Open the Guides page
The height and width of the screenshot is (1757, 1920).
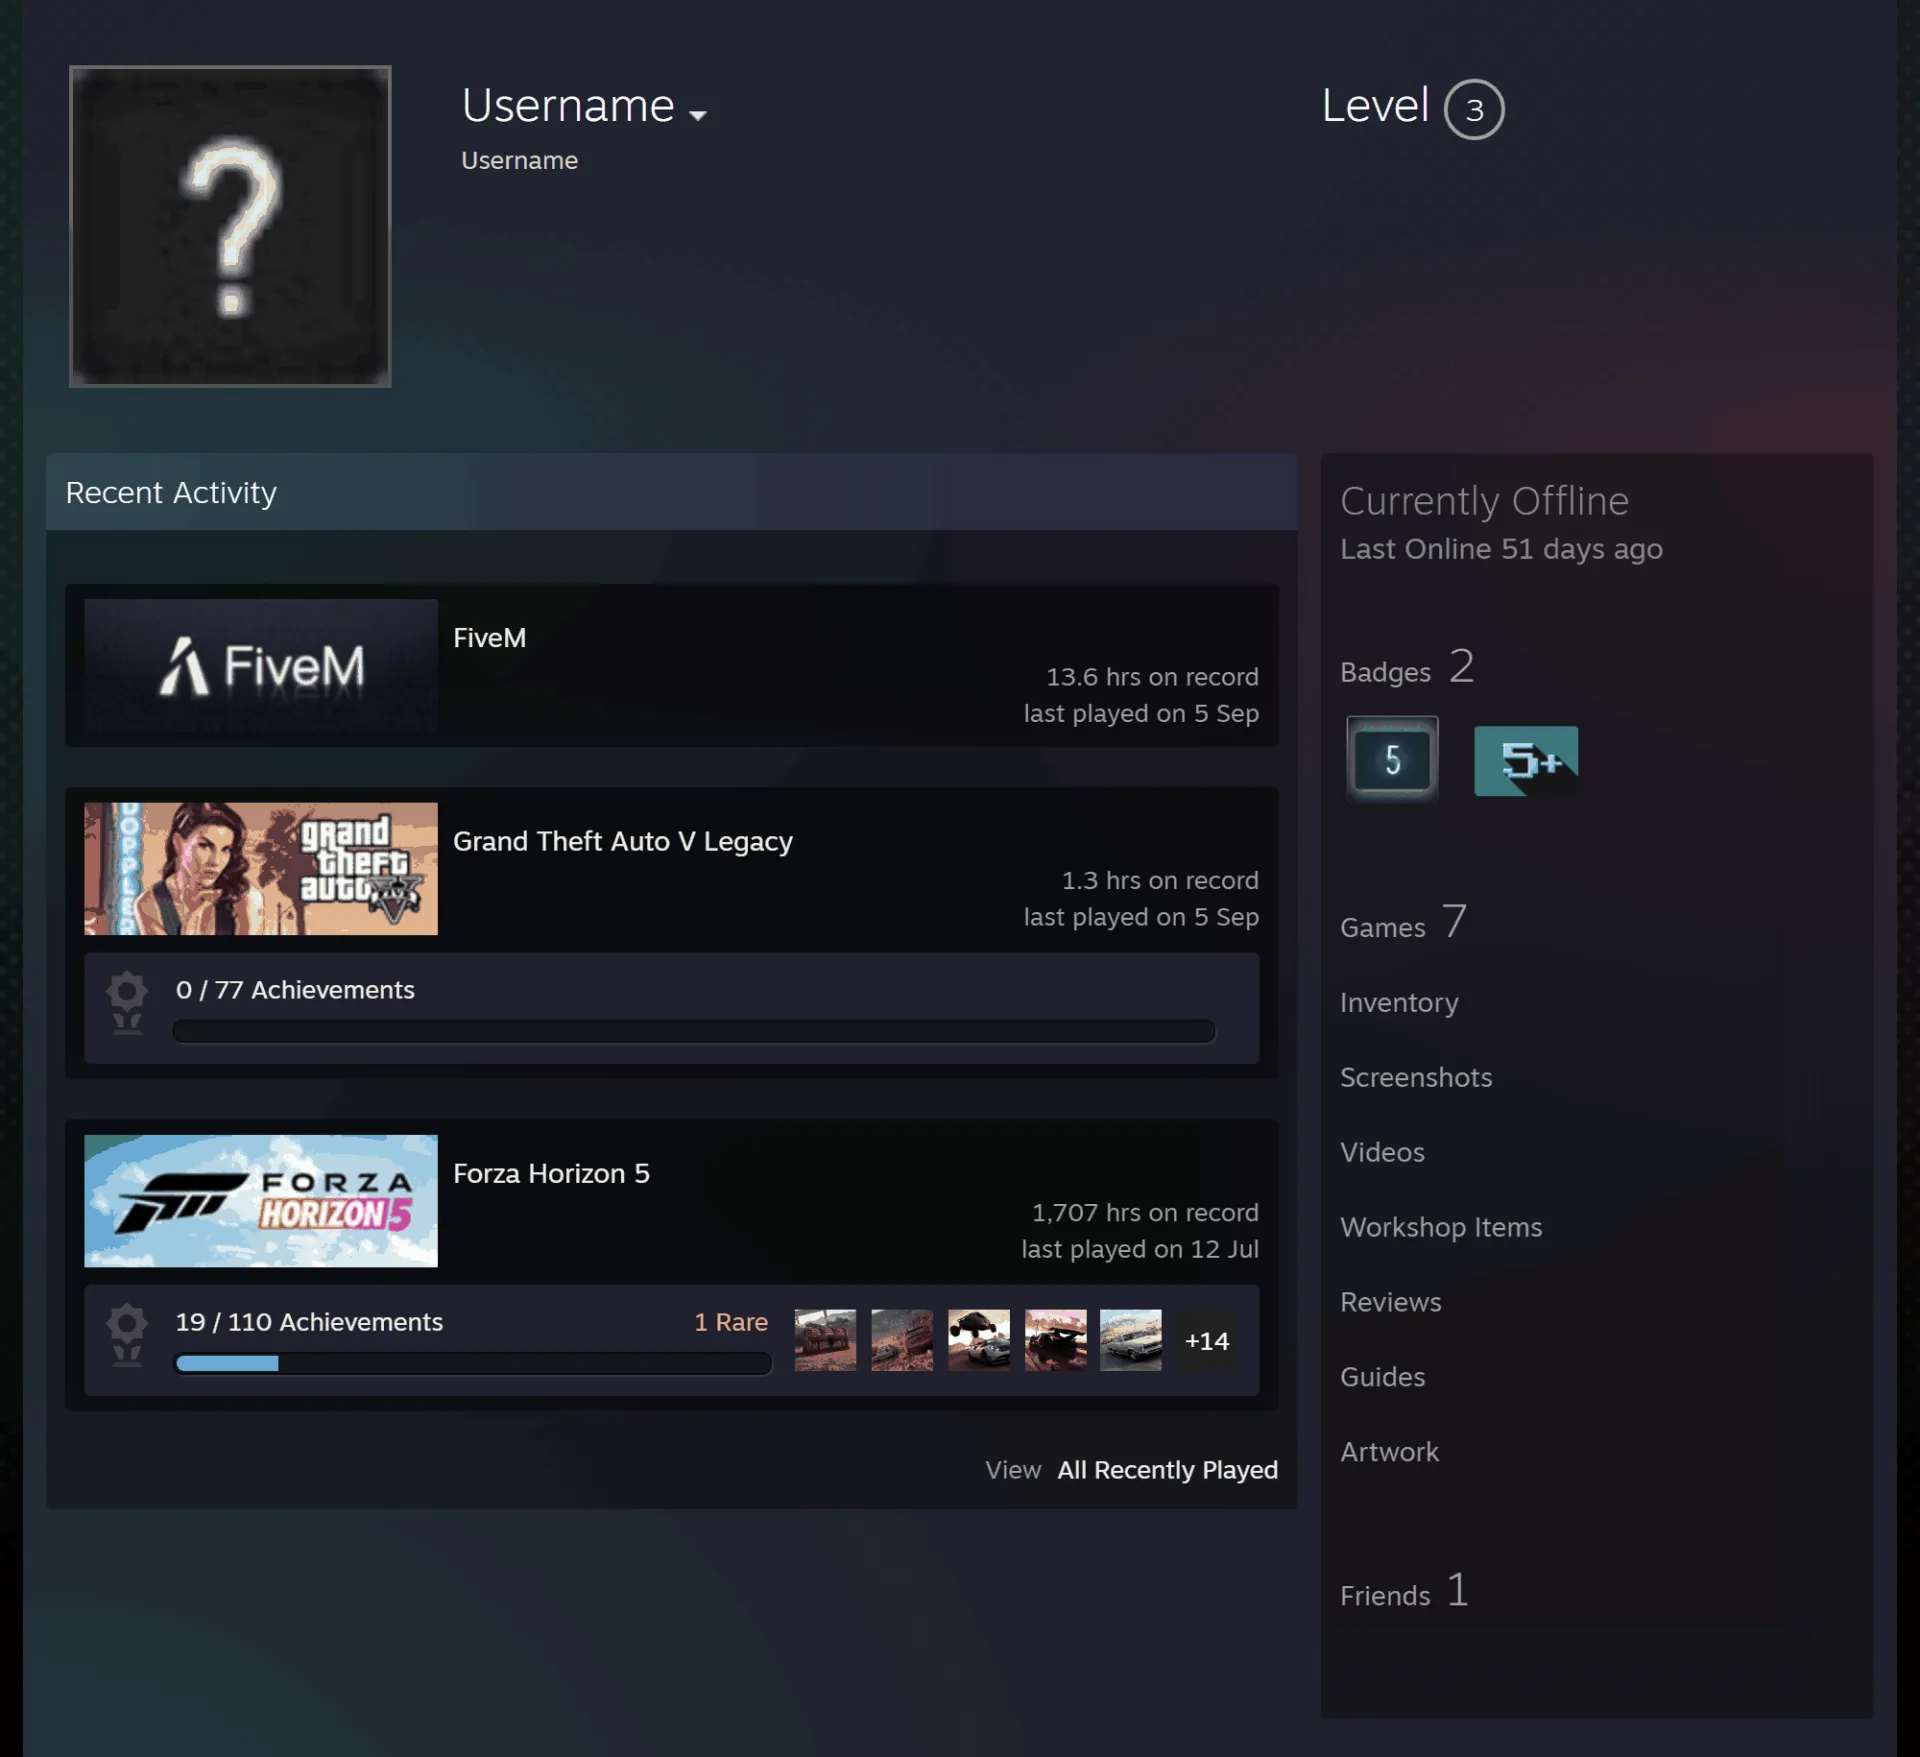(1382, 1377)
